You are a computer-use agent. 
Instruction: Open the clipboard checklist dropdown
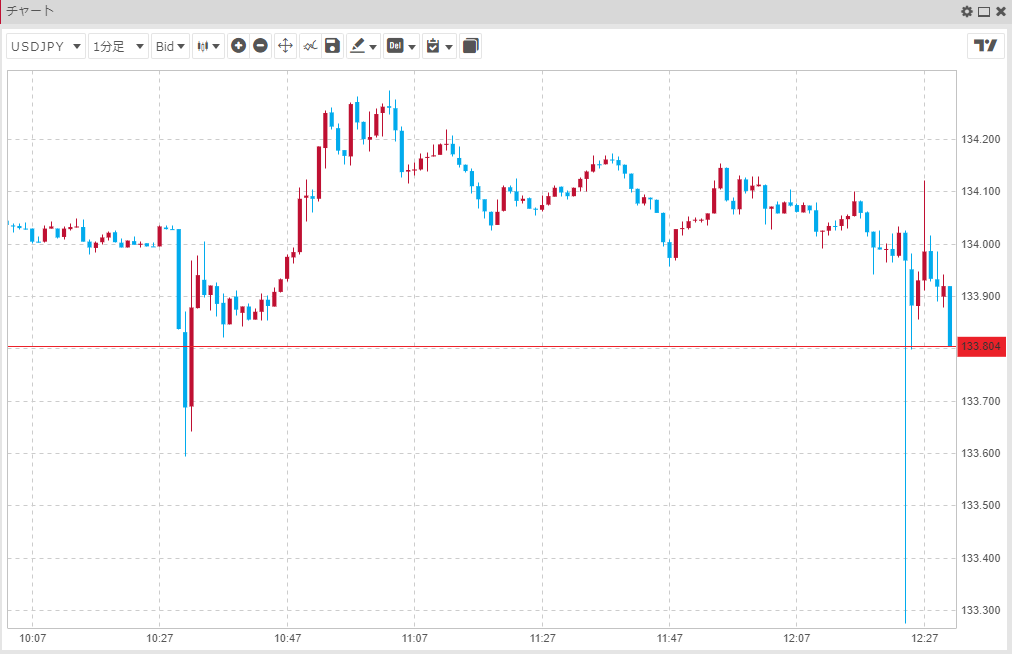tap(440, 46)
